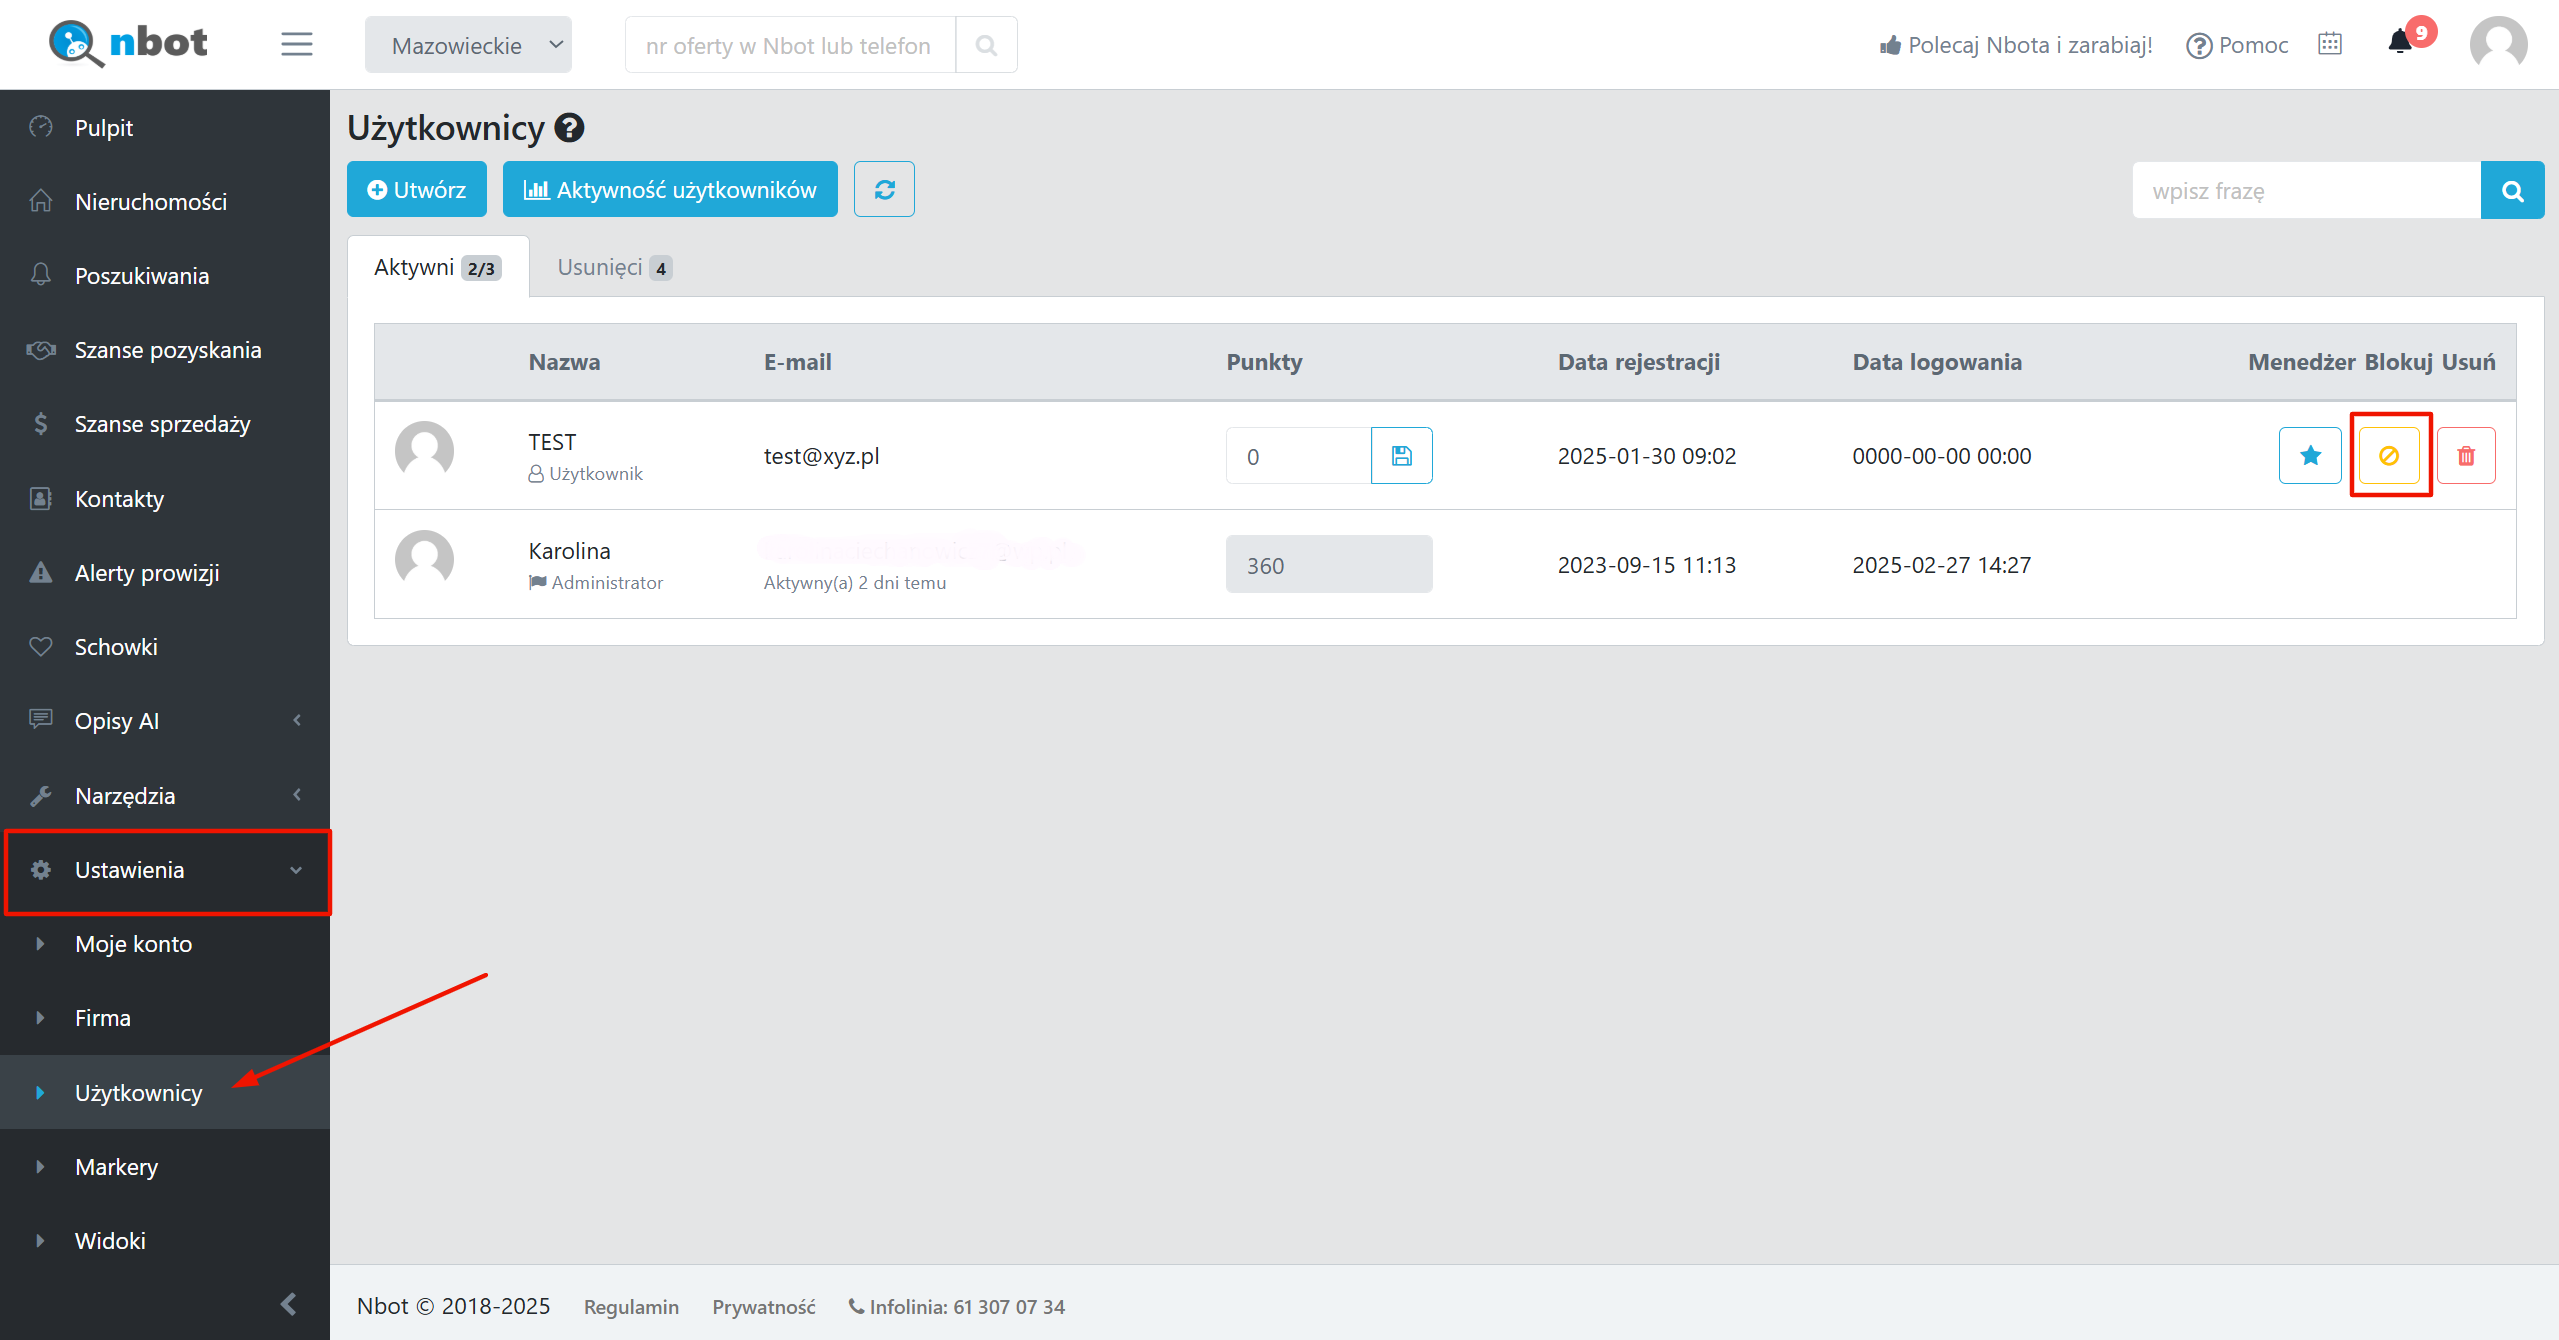Click the blue phrase search button
Screen dimensions: 2559x1340
click(x=2512, y=190)
